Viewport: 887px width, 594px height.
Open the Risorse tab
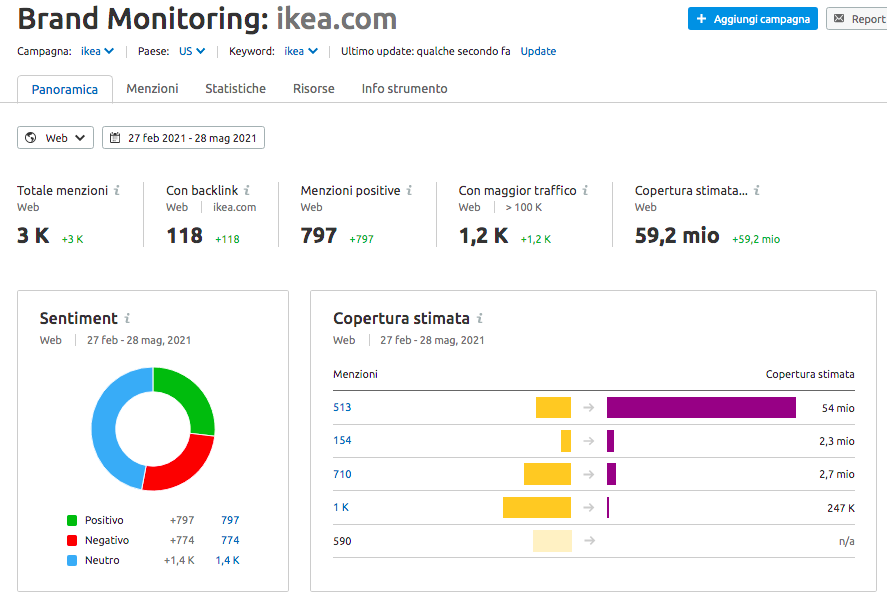(313, 89)
